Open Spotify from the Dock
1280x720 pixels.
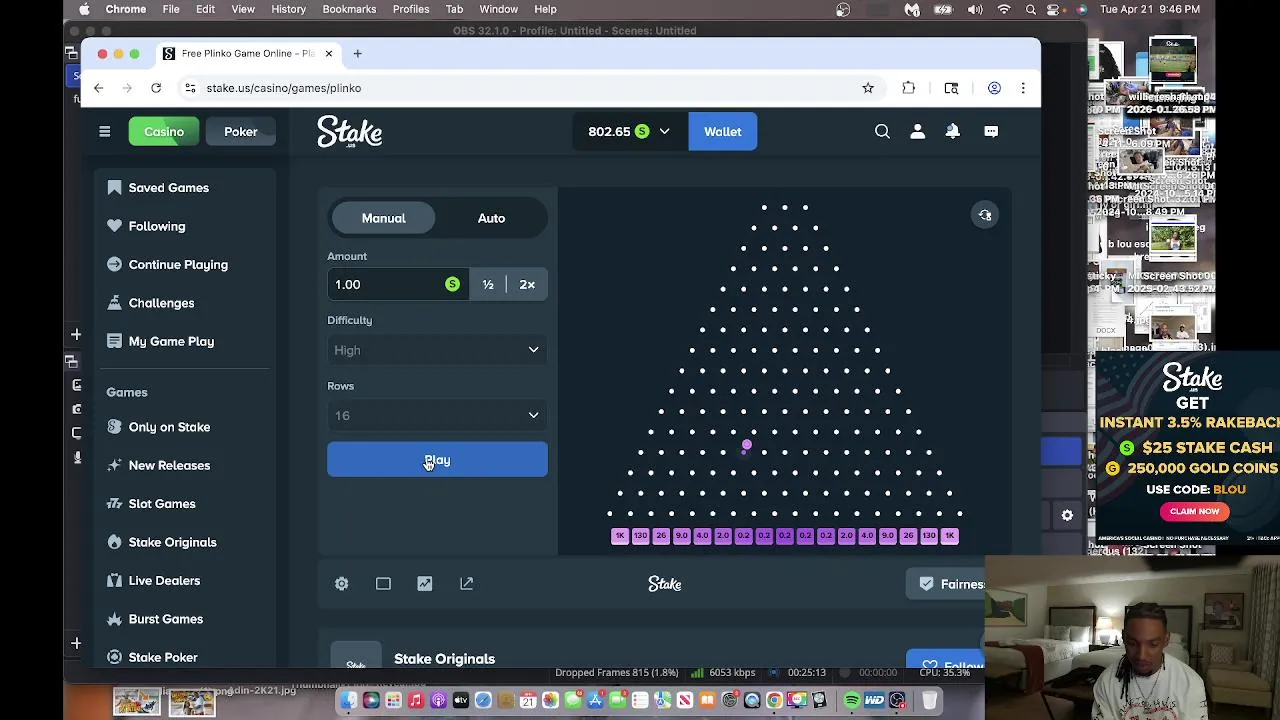(x=852, y=700)
